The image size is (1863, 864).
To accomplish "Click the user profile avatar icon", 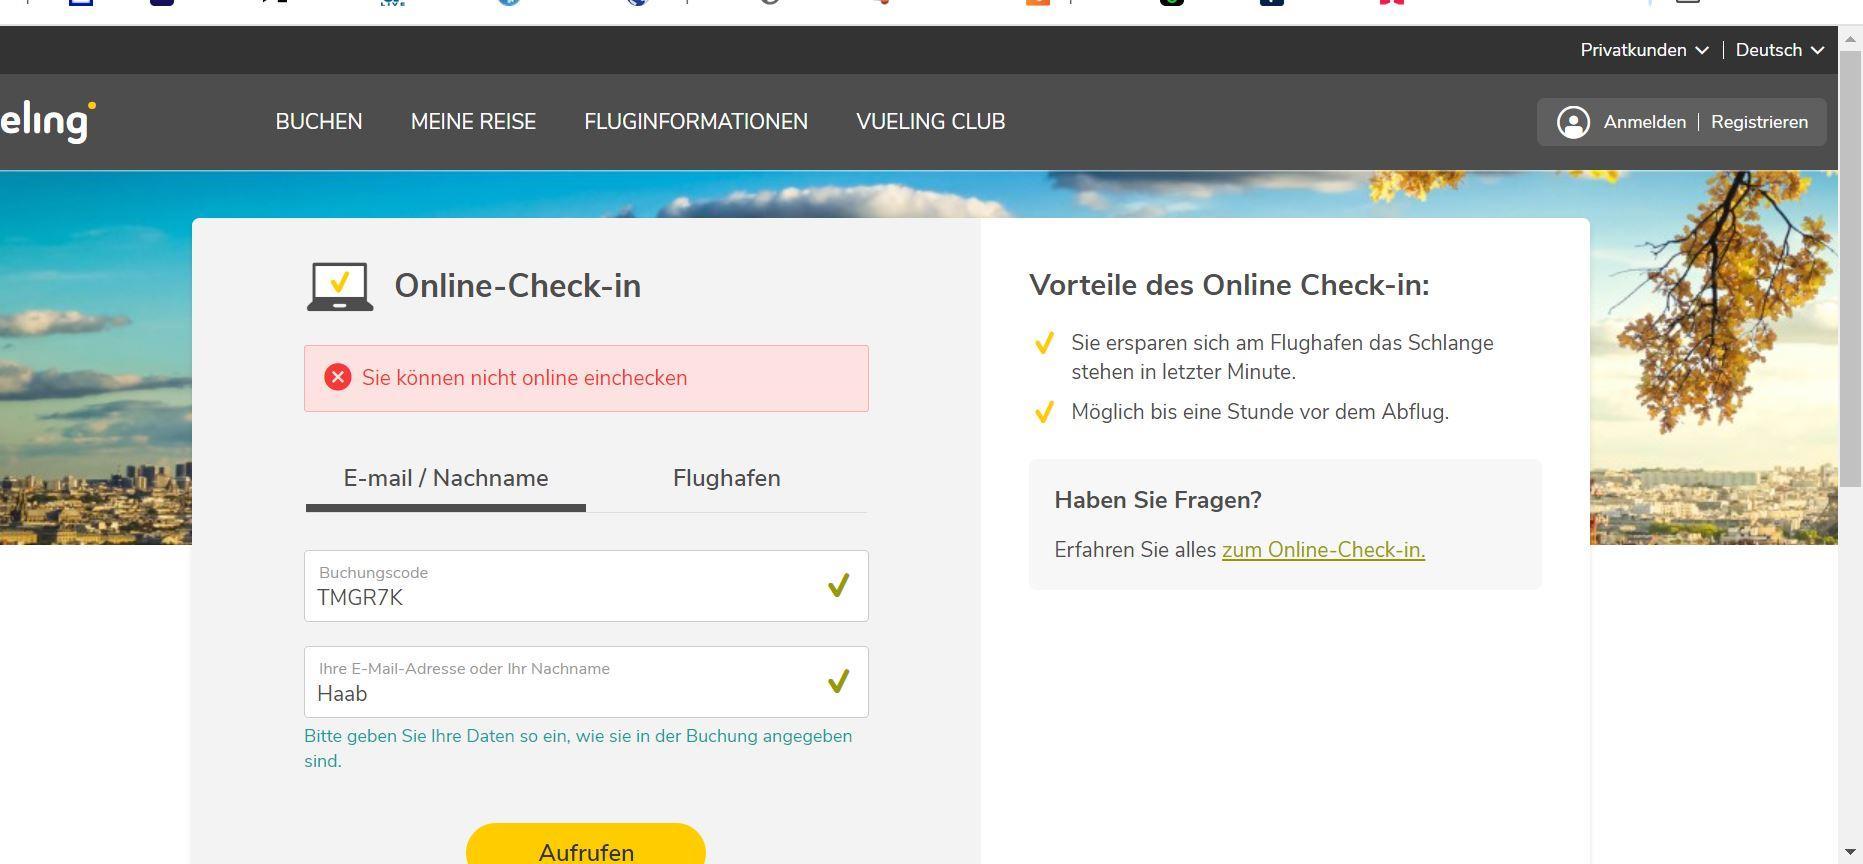I will pos(1573,122).
